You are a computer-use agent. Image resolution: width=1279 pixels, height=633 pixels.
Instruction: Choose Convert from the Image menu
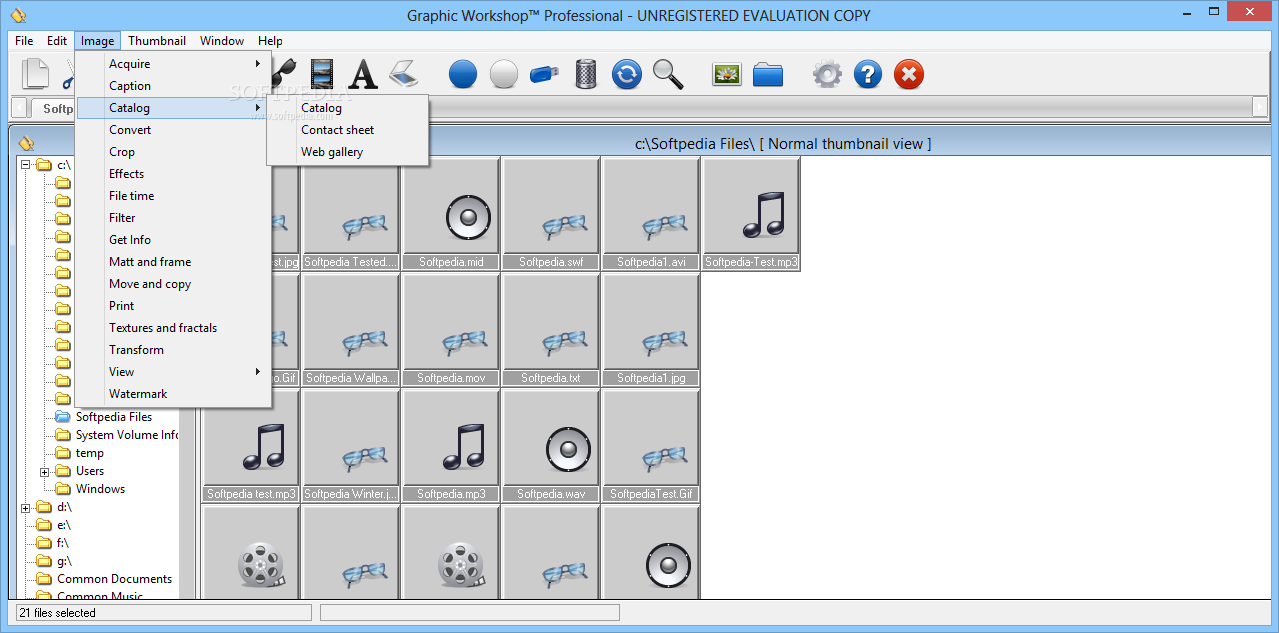point(173,130)
